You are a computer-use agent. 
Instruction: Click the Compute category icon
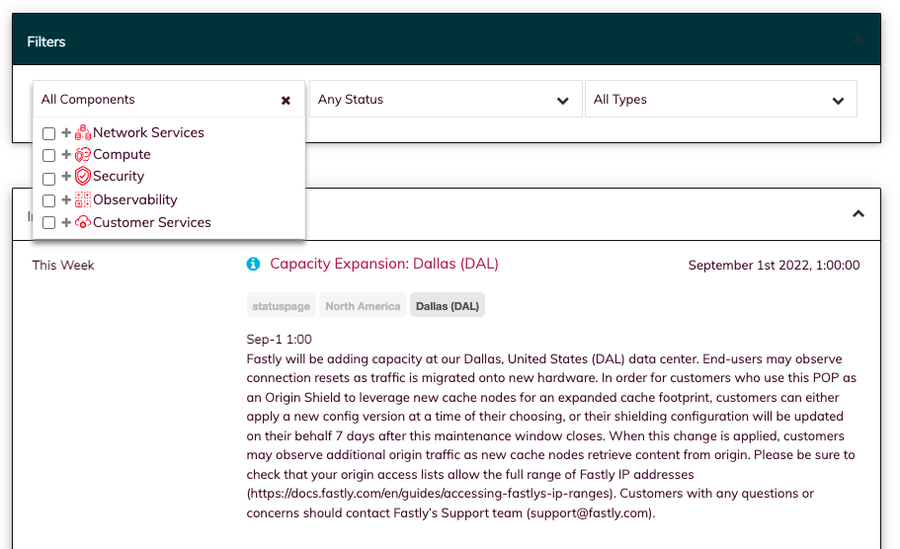click(83, 154)
